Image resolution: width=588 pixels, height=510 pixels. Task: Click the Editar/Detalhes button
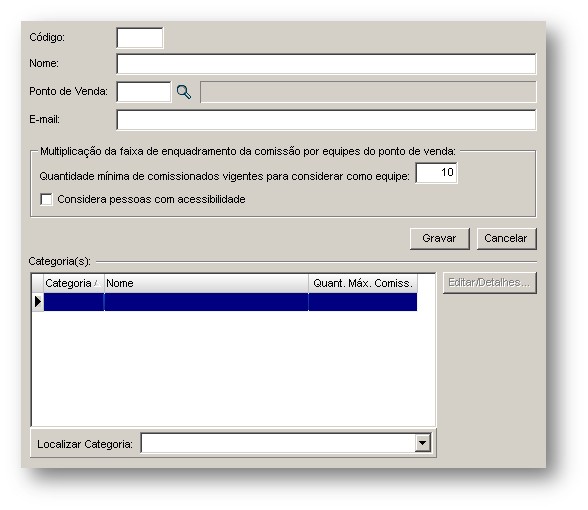tap(489, 283)
